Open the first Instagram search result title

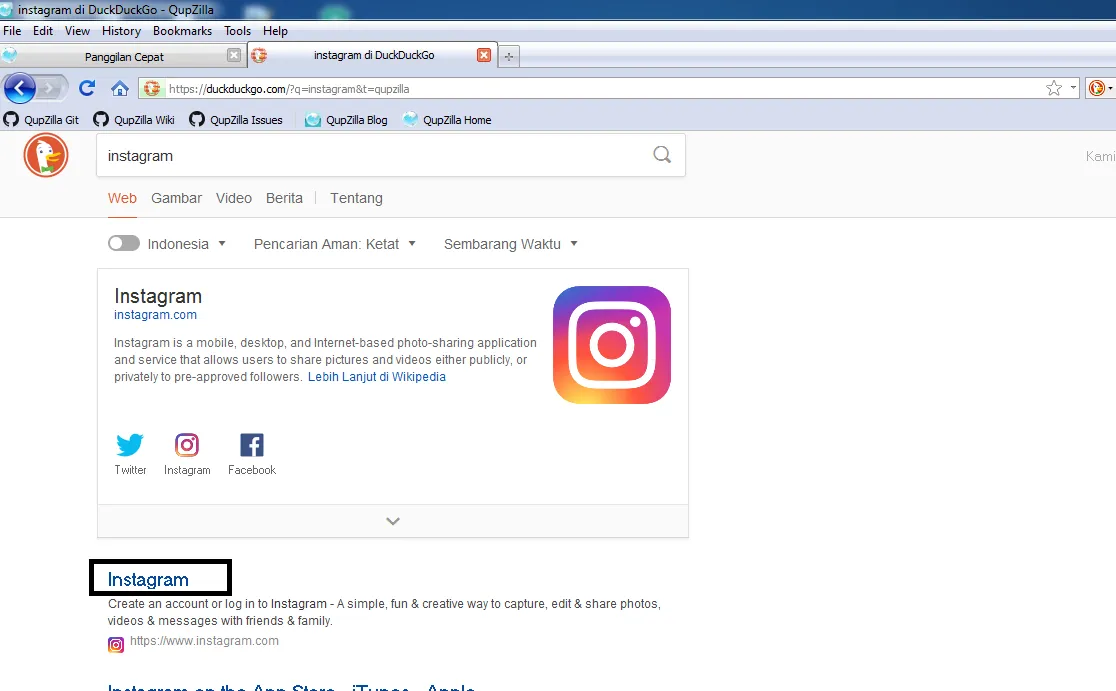pos(148,579)
